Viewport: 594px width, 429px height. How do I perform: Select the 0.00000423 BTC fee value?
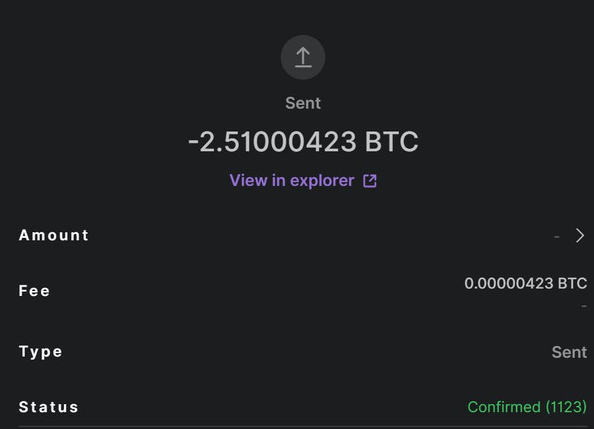tap(526, 283)
